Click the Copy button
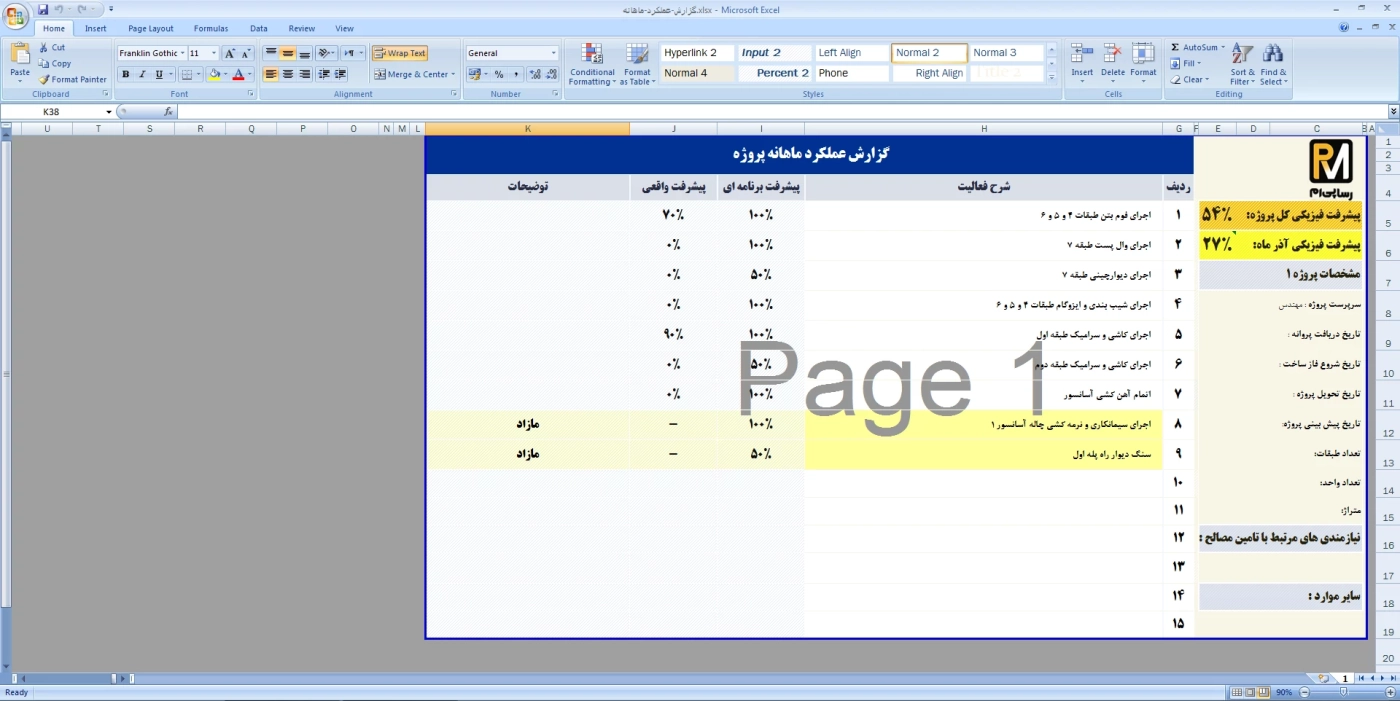1400x701 pixels. pyautogui.click(x=55, y=63)
